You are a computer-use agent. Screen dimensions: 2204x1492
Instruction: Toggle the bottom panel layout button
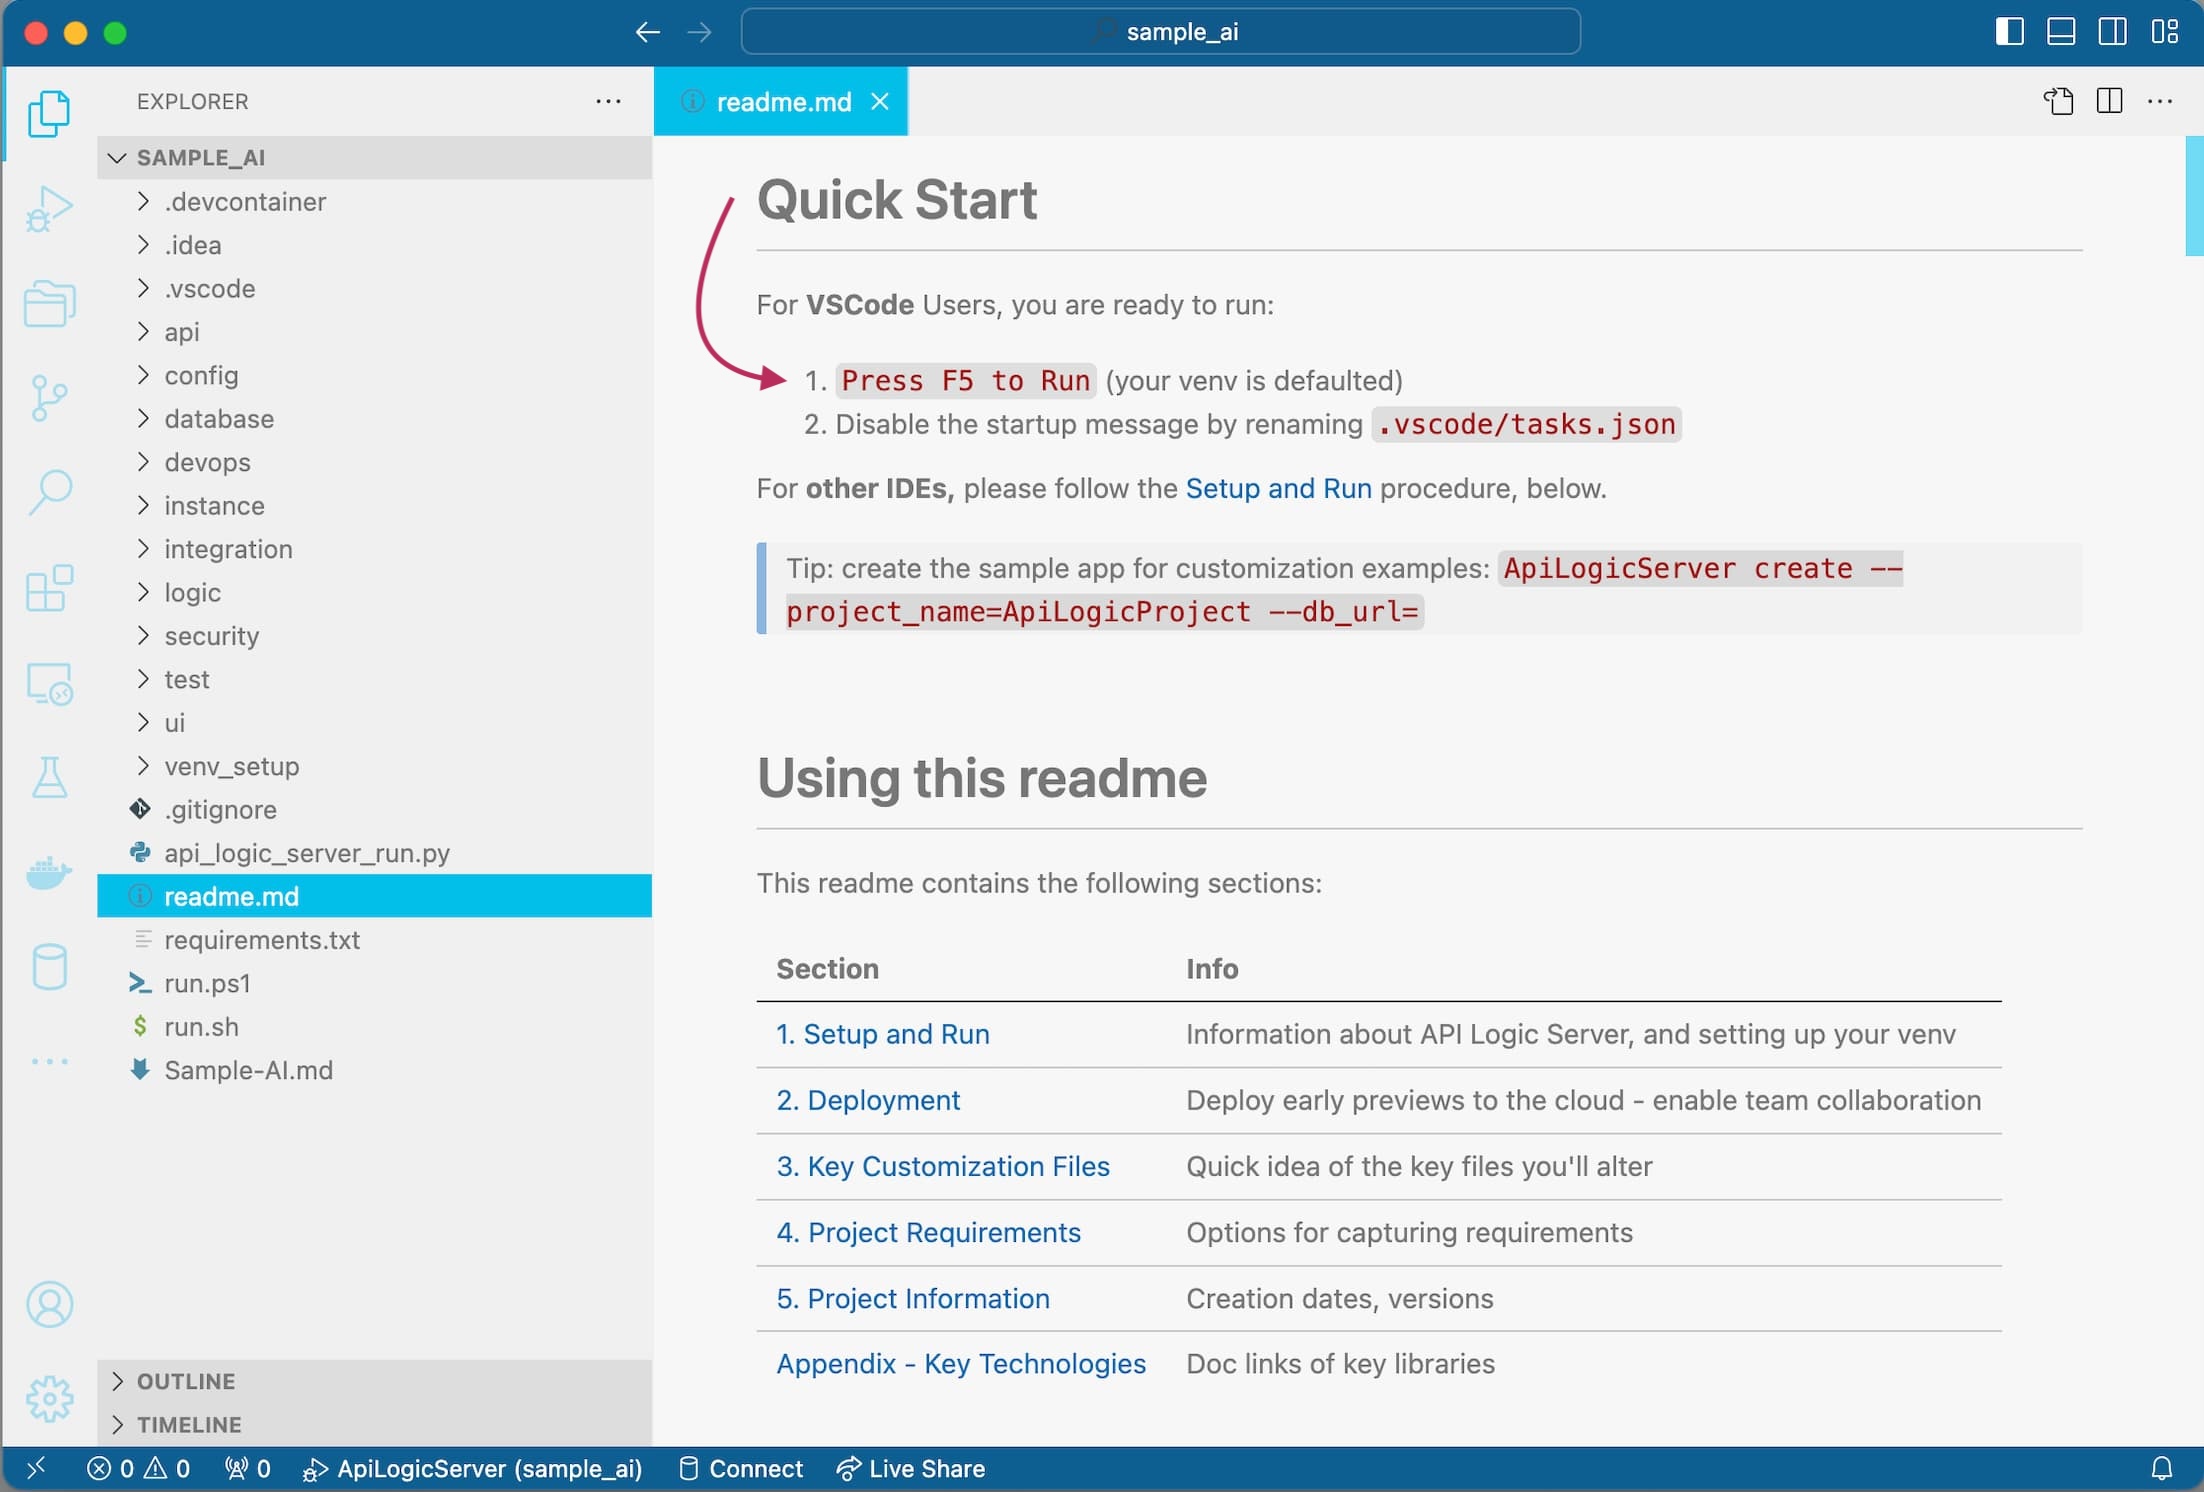[2061, 32]
